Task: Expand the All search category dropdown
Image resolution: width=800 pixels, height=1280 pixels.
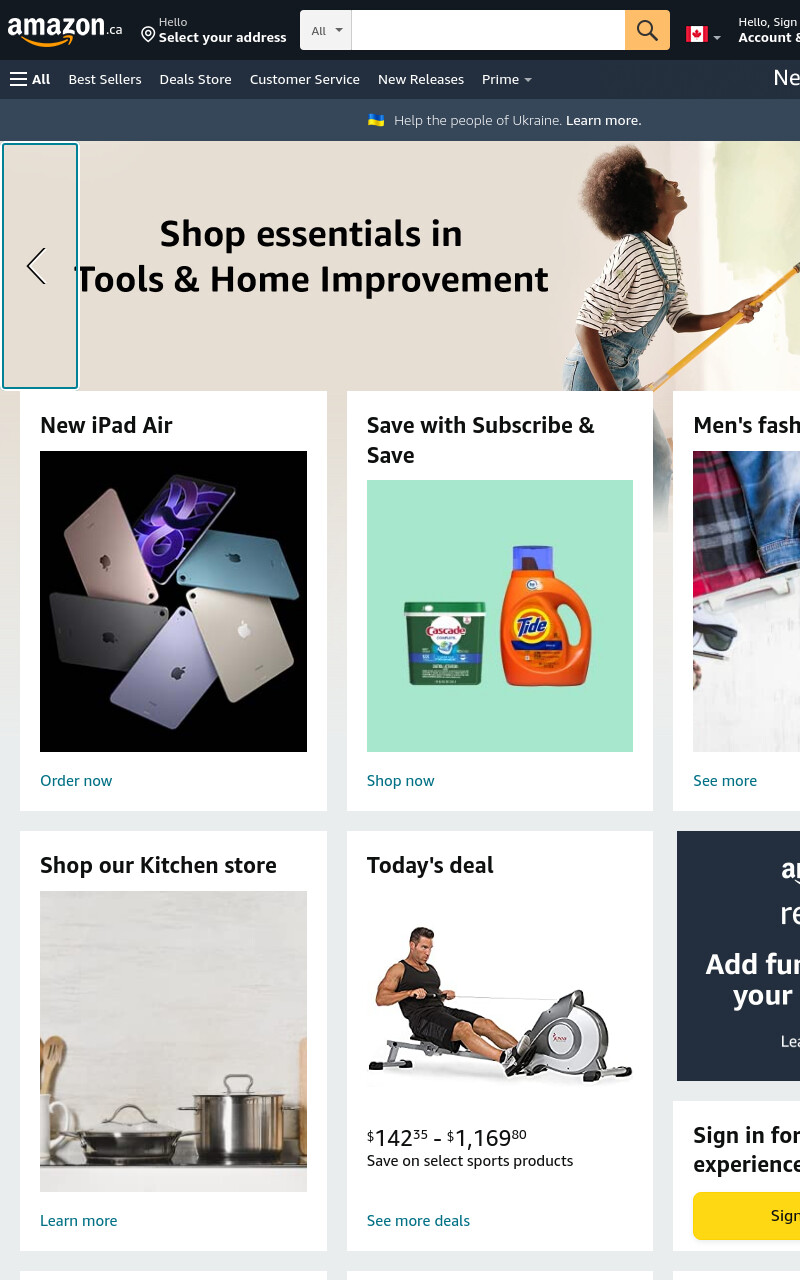Action: click(326, 30)
